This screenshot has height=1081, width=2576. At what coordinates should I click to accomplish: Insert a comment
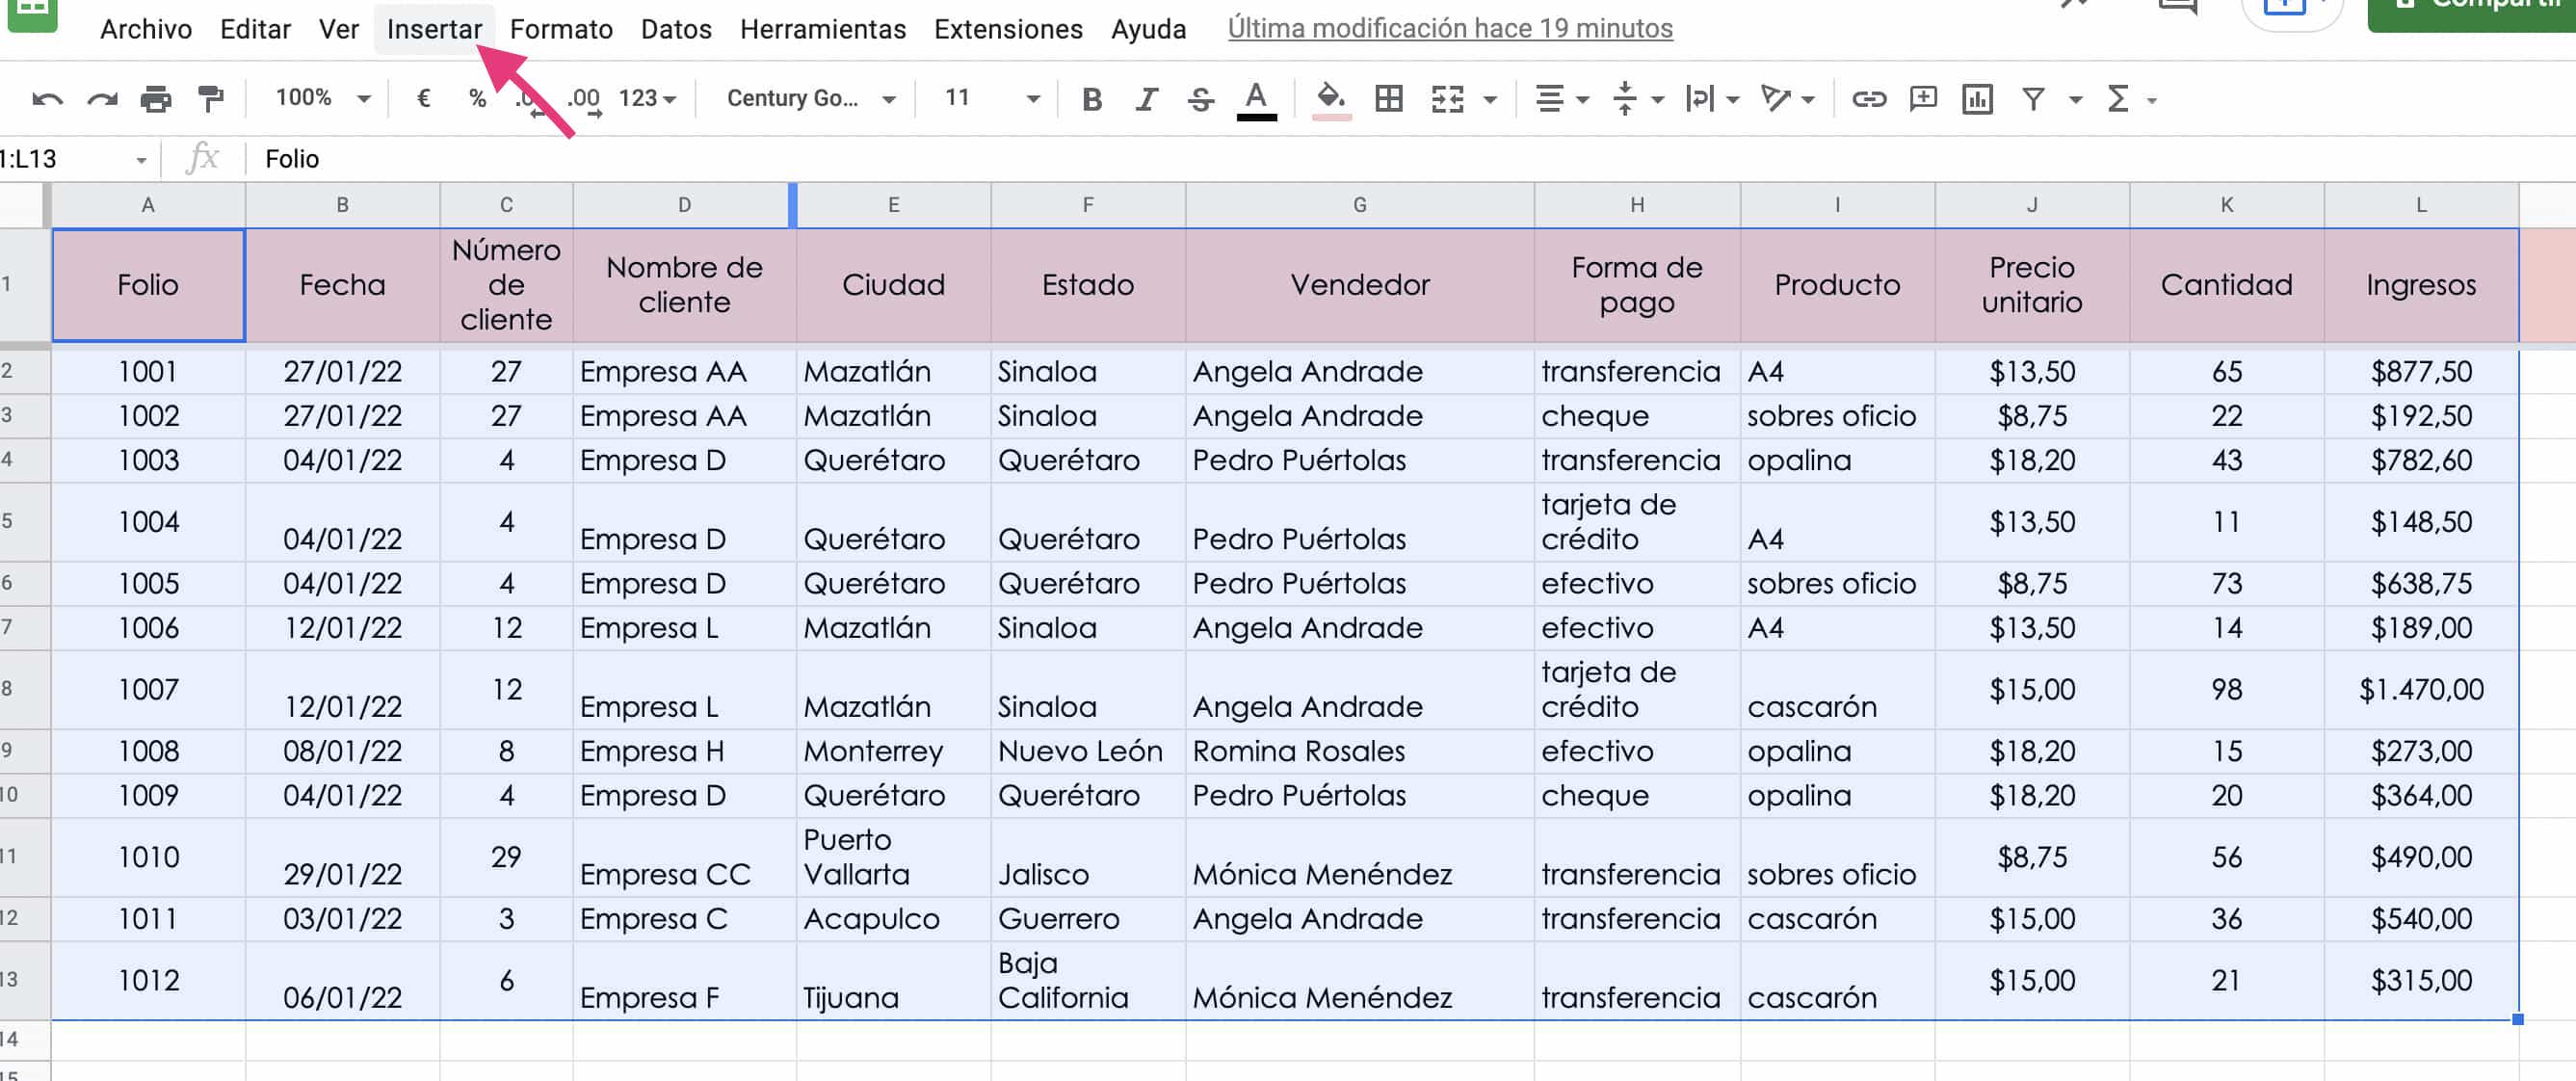pyautogui.click(x=1922, y=98)
